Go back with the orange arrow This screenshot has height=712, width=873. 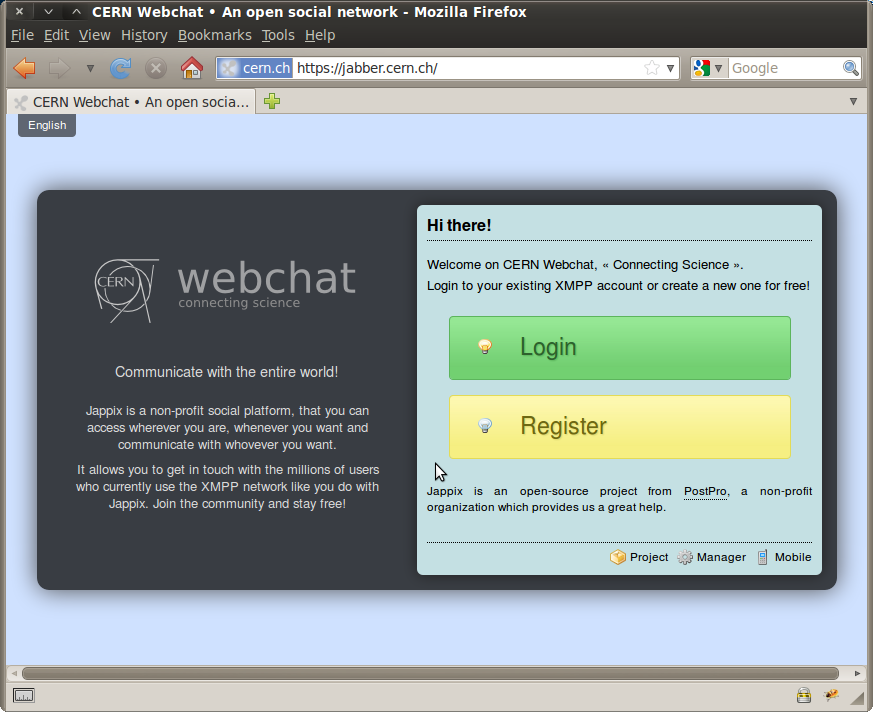tap(24, 68)
